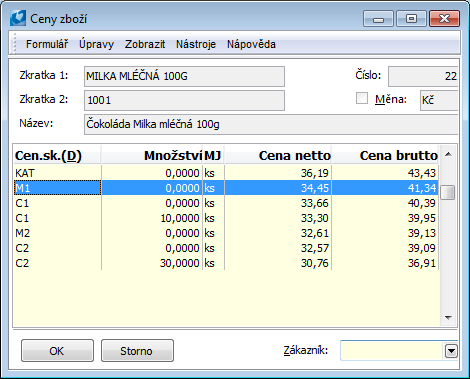Maximize the Ceny zboží window
This screenshot has height=379, width=470.
[x=411, y=18]
